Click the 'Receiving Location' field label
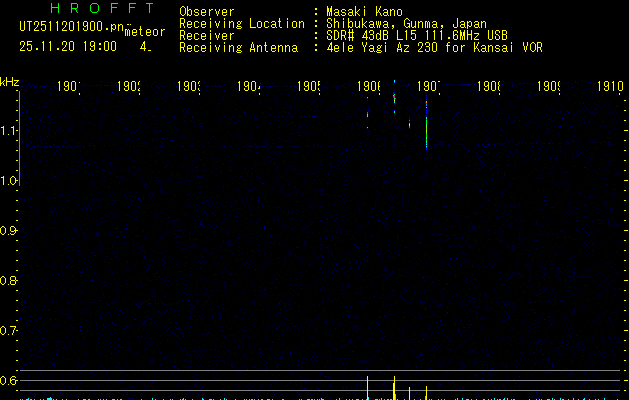 (242, 24)
